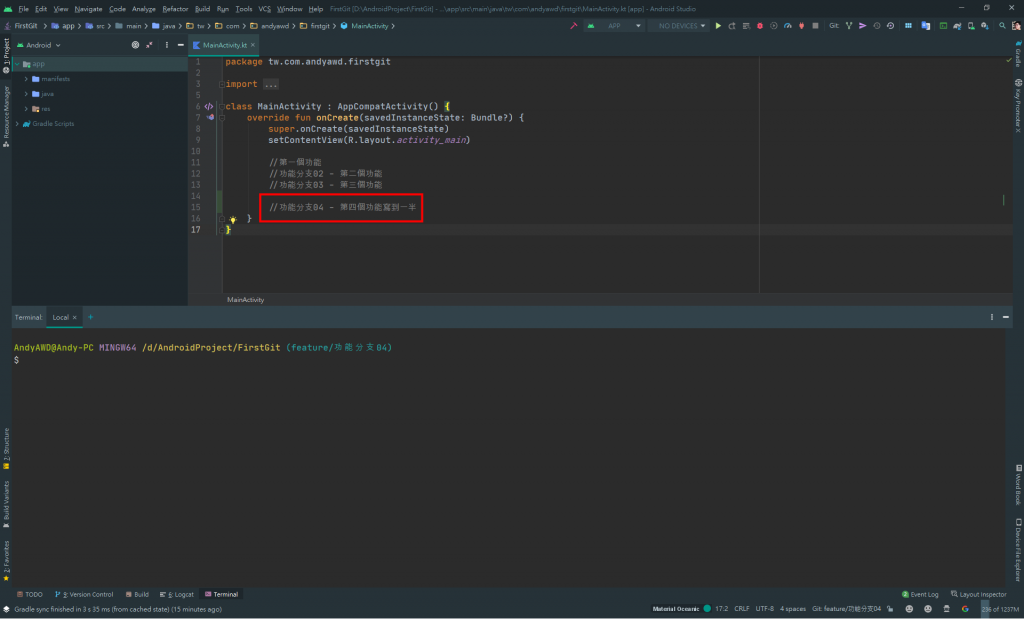This screenshot has width=1024, height=619.
Task: Click the Search Everywhere magnifier icon
Action: pos(1002,26)
